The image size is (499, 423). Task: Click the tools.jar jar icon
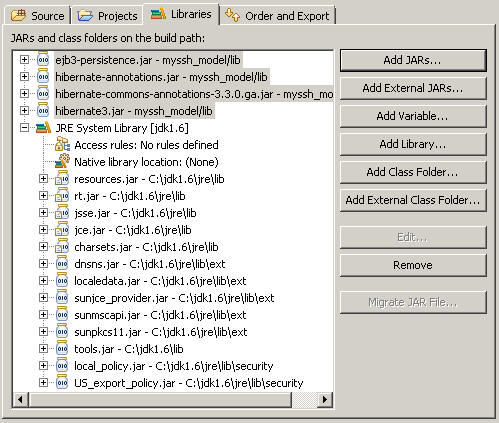click(62, 349)
